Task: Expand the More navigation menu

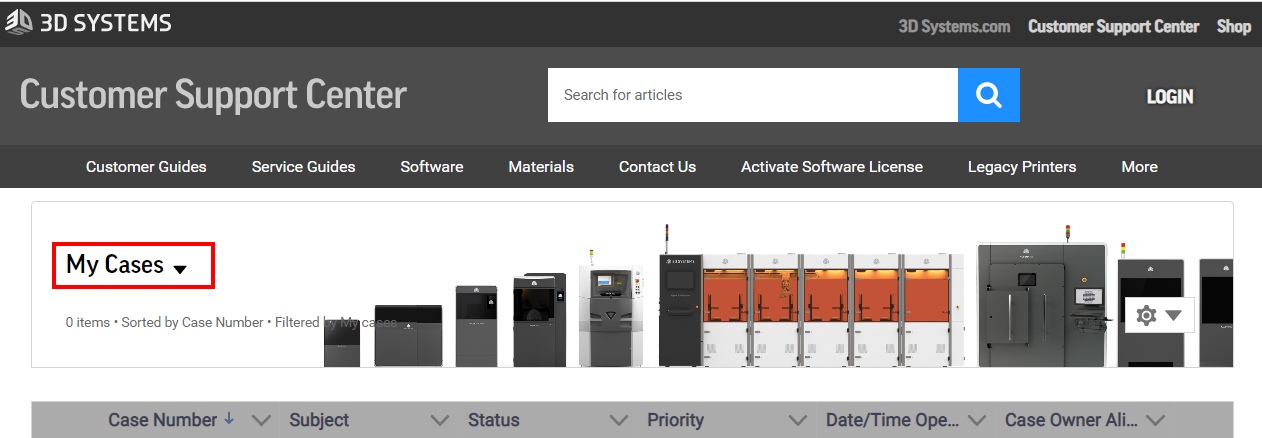Action: click(1139, 167)
